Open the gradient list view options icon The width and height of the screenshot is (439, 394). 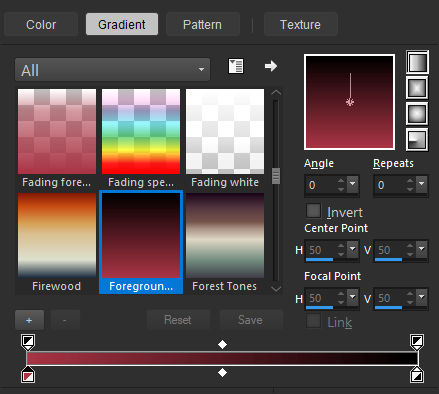click(x=236, y=66)
